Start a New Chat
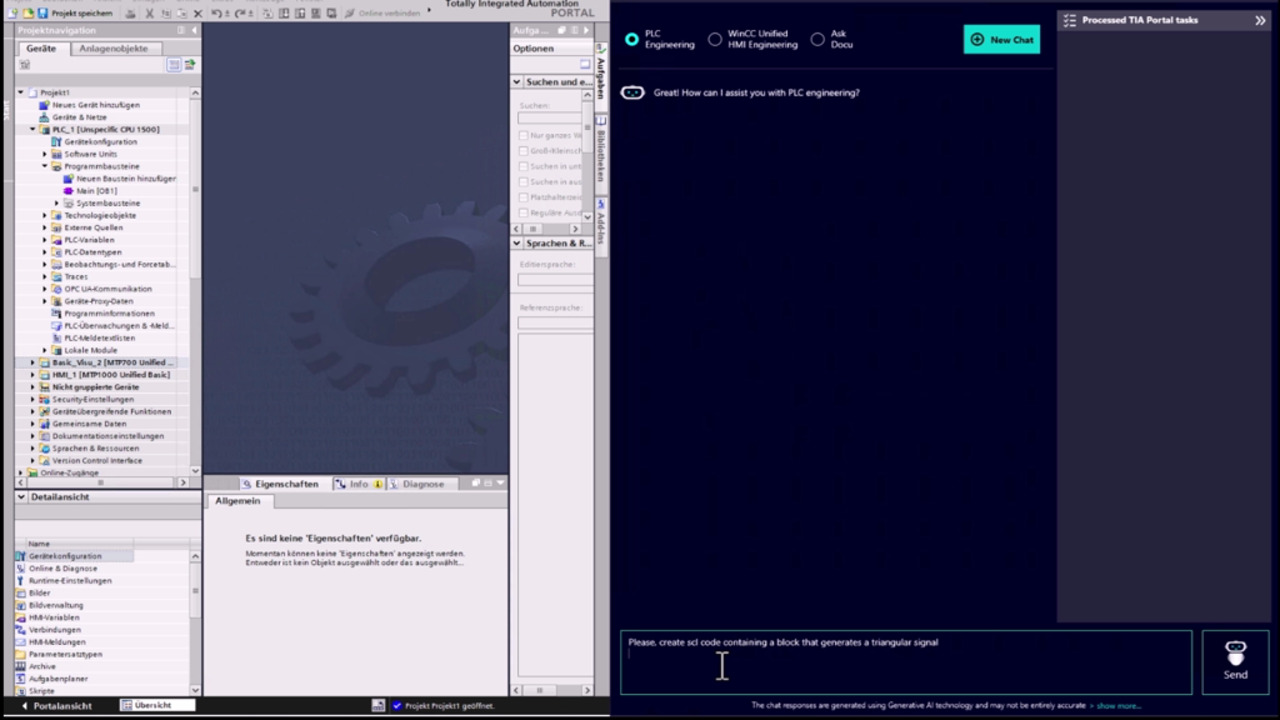This screenshot has height=720, width=1280. (x=1002, y=40)
